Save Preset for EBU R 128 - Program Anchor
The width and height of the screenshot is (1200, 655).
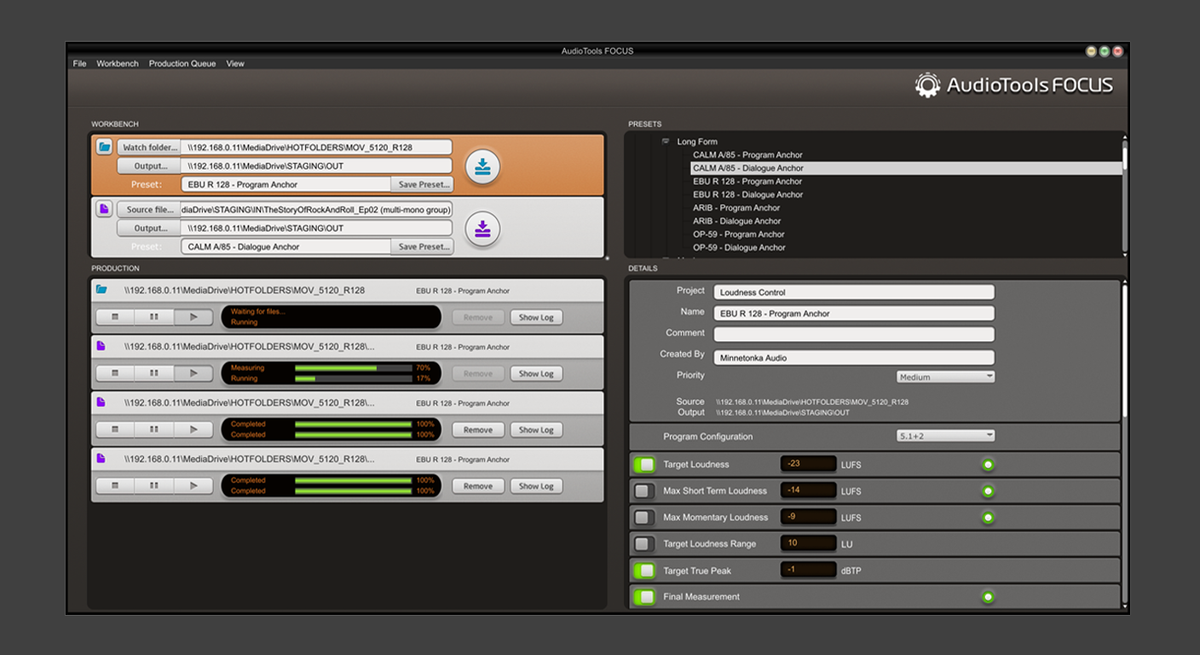pyautogui.click(x=422, y=185)
